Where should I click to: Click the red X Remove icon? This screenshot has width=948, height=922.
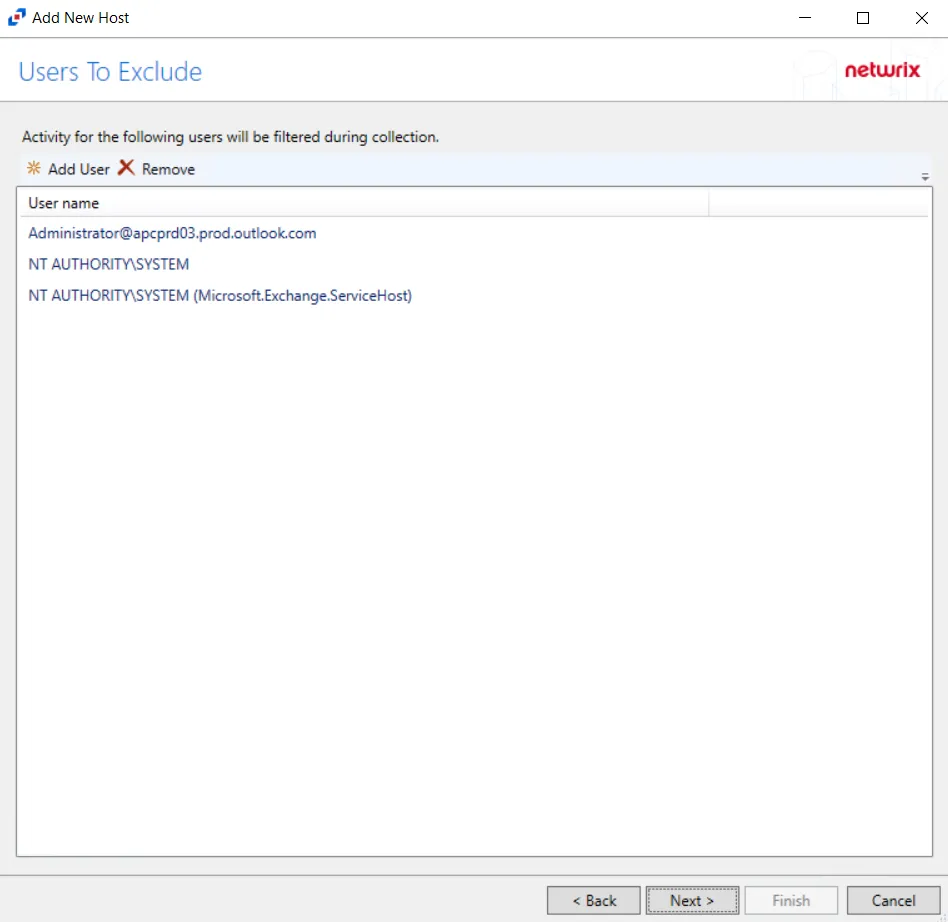[126, 167]
